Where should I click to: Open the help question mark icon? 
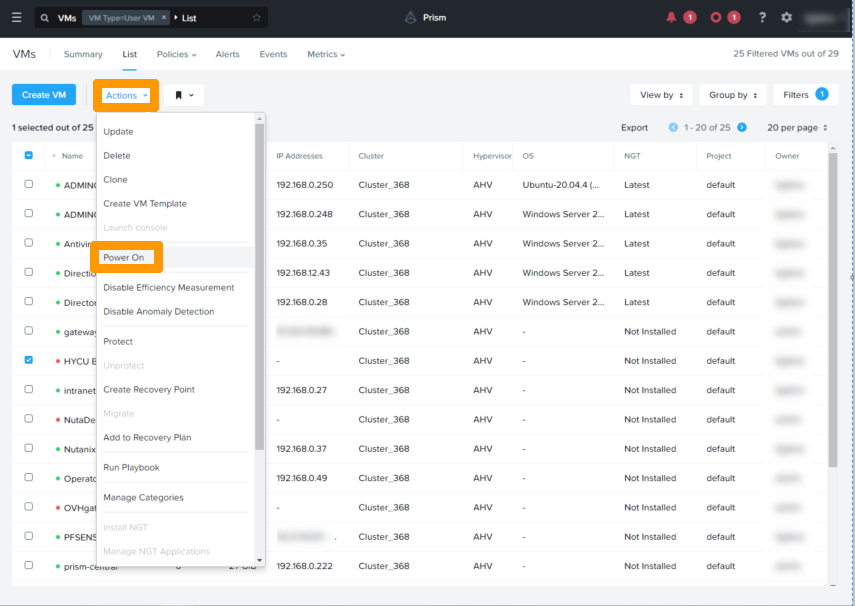762,17
